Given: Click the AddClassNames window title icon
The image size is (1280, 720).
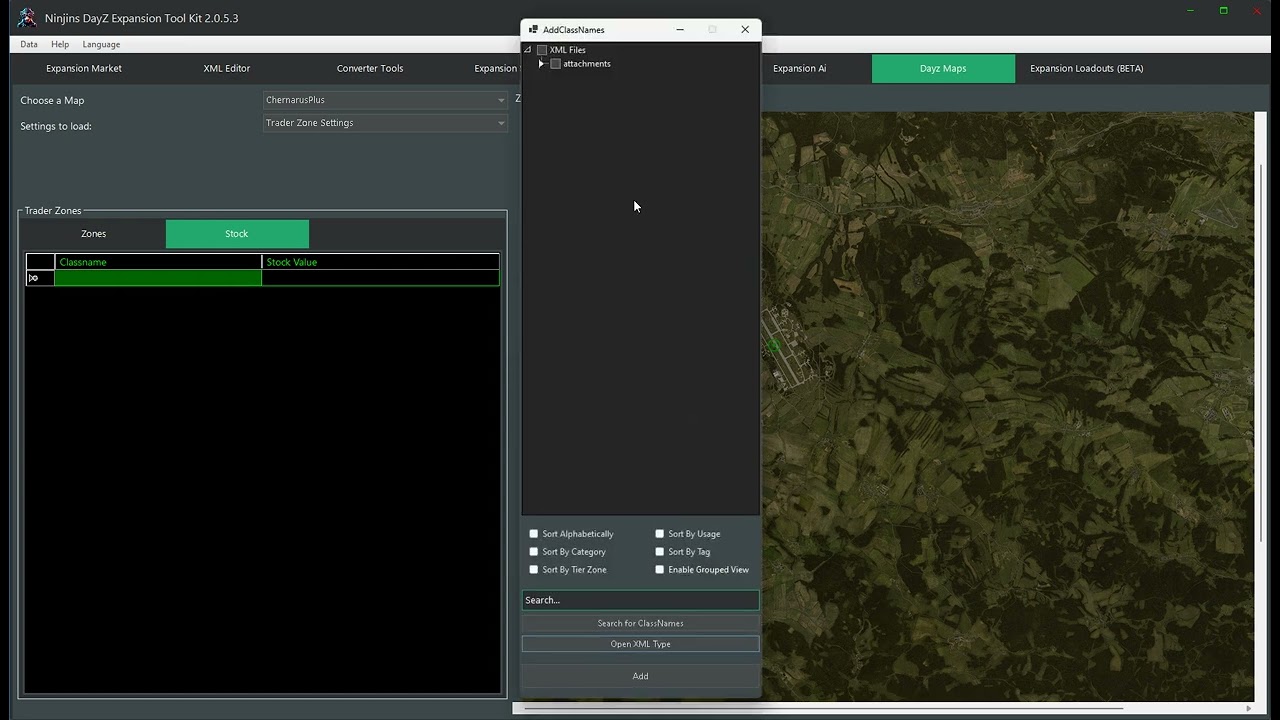Looking at the screenshot, I should click(x=533, y=30).
